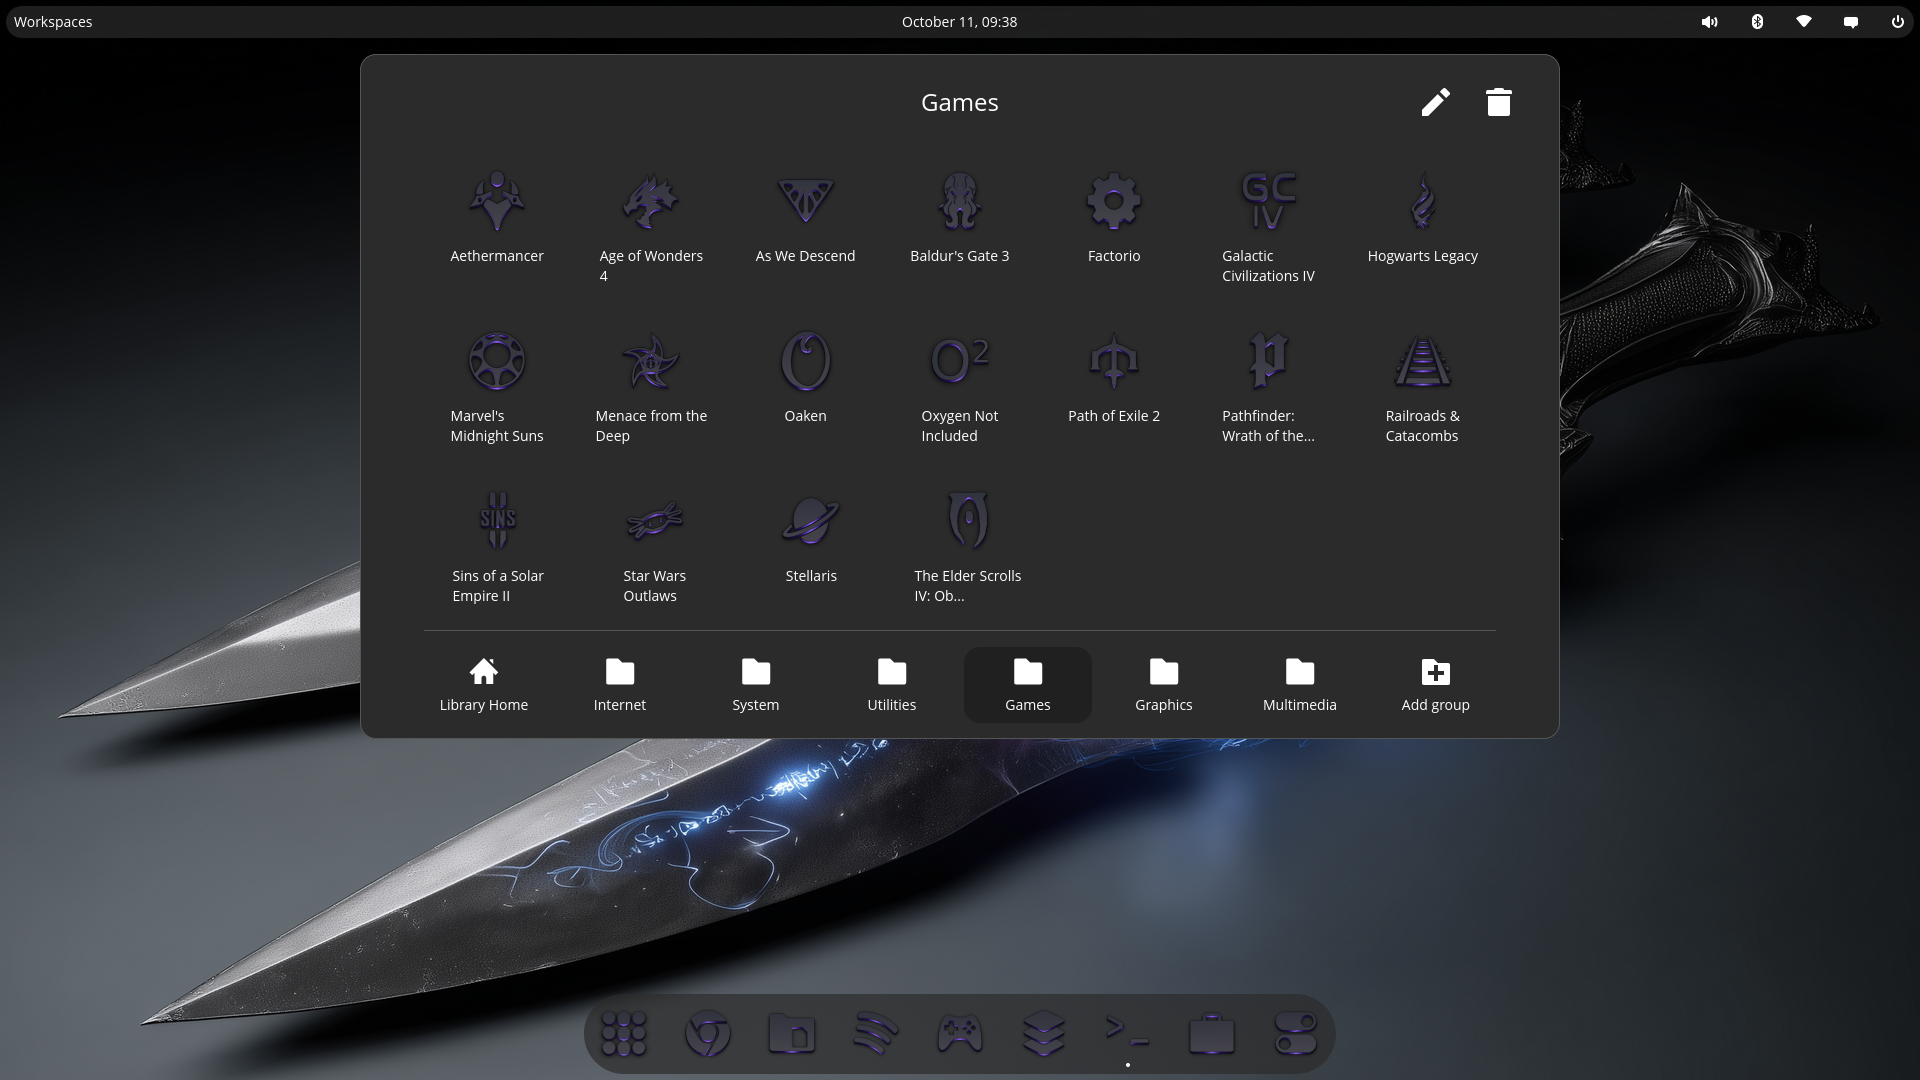The image size is (1920, 1080).
Task: Click the pencil edit group icon
Action: click(1435, 102)
